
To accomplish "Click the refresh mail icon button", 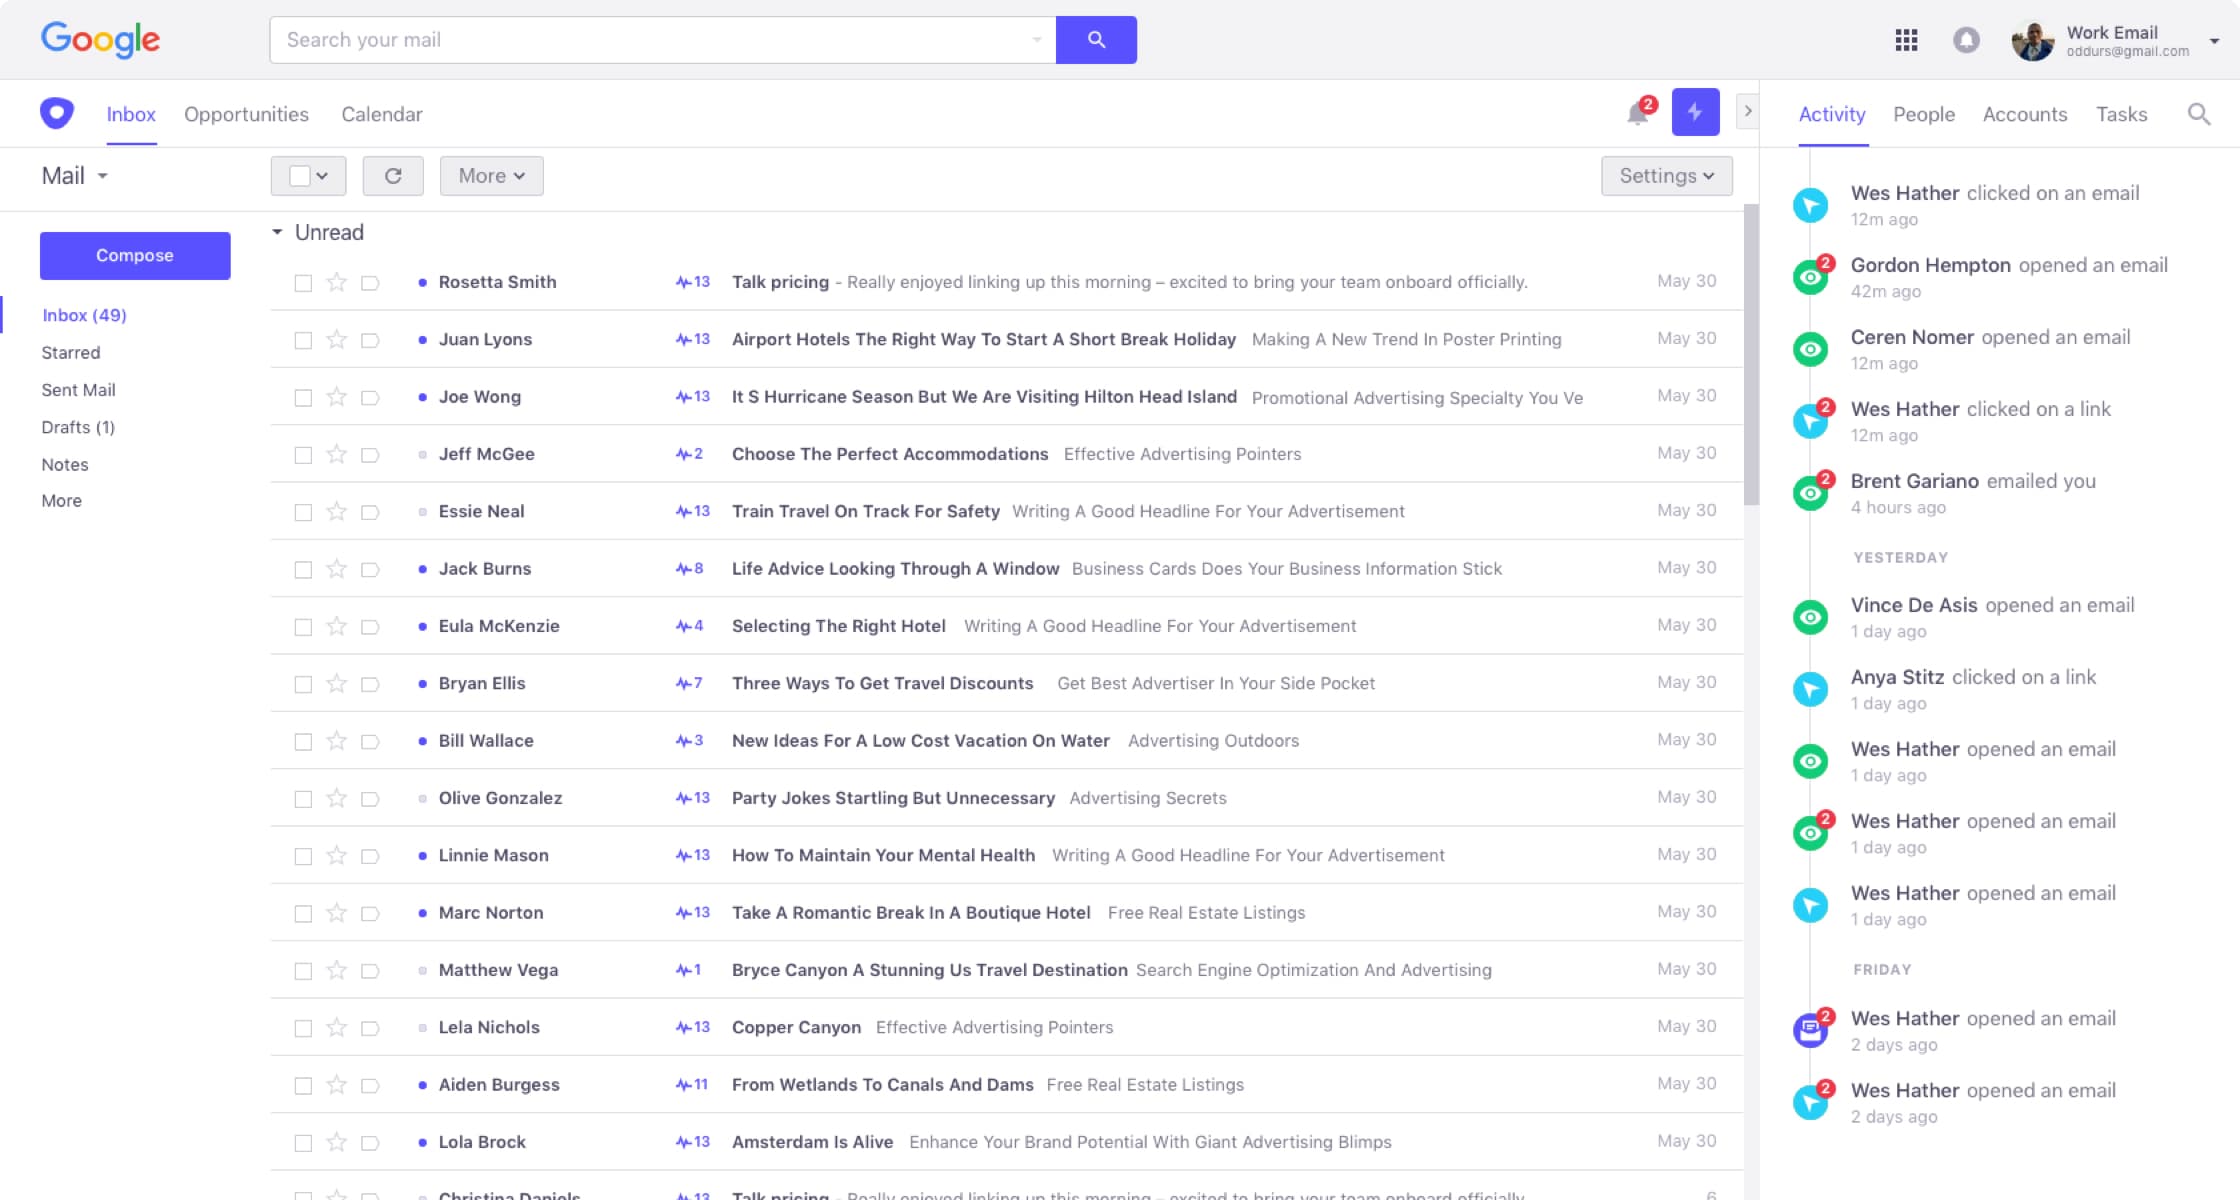I will pyautogui.click(x=393, y=176).
